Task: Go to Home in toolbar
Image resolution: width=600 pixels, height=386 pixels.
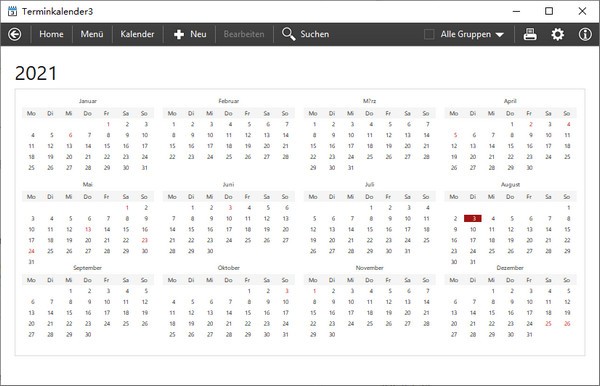Action: pyautogui.click(x=51, y=34)
